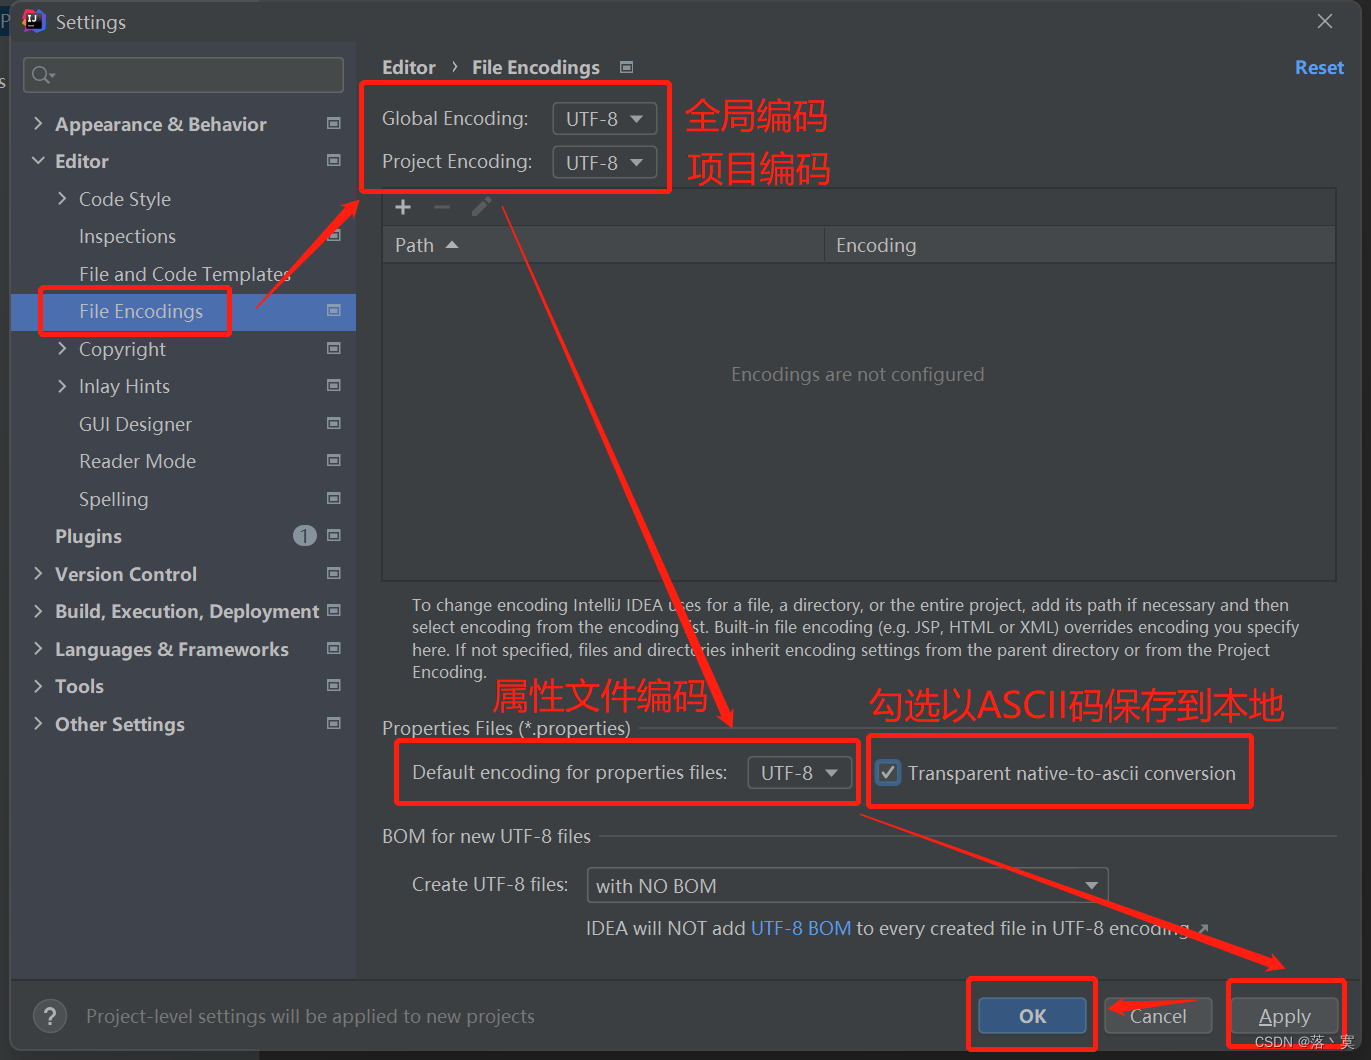Open default properties files encoding dropdown

point(800,773)
